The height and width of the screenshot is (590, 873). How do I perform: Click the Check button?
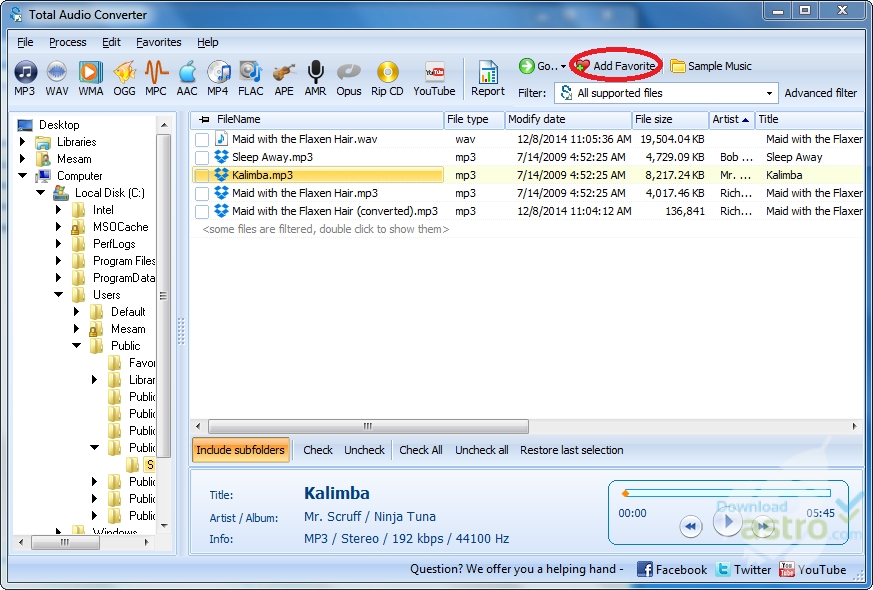(x=318, y=450)
